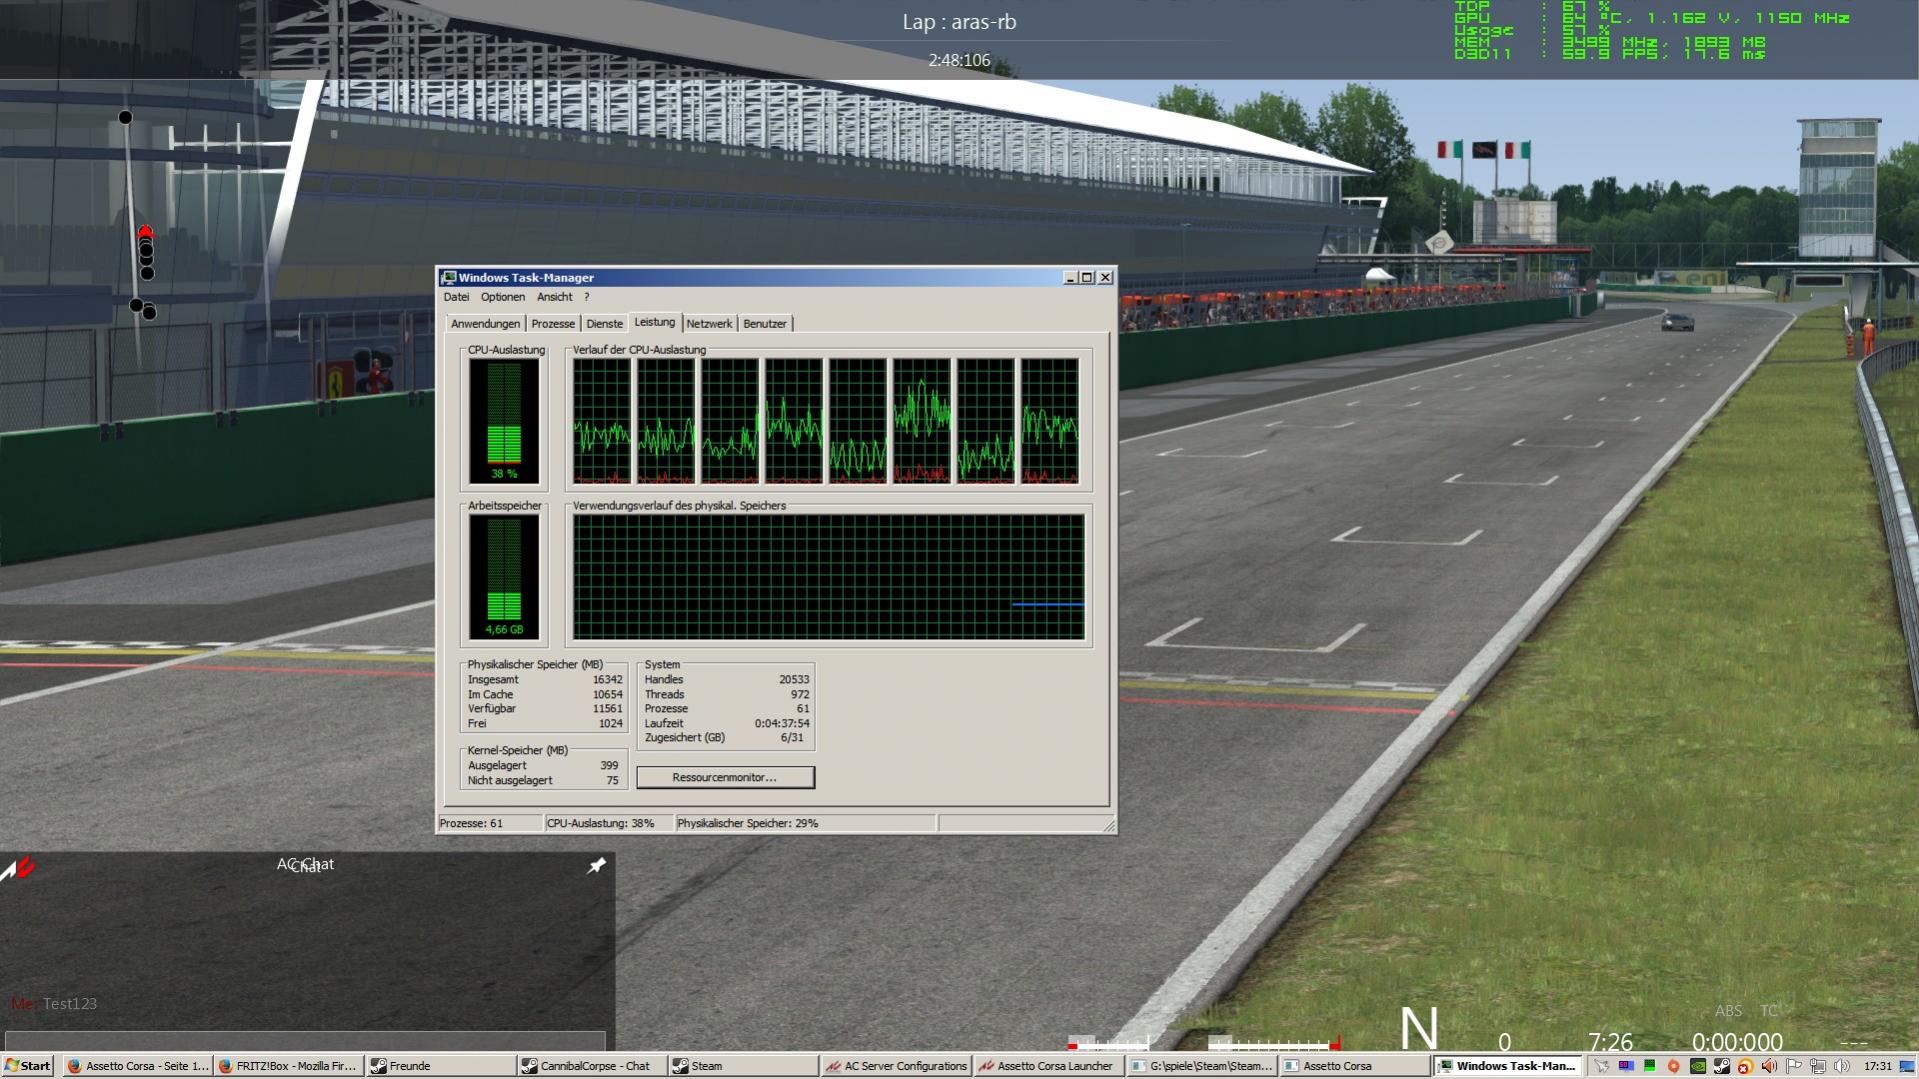Click the orange circular tray icon
This screenshot has height=1079, width=1919.
coord(1673,1066)
